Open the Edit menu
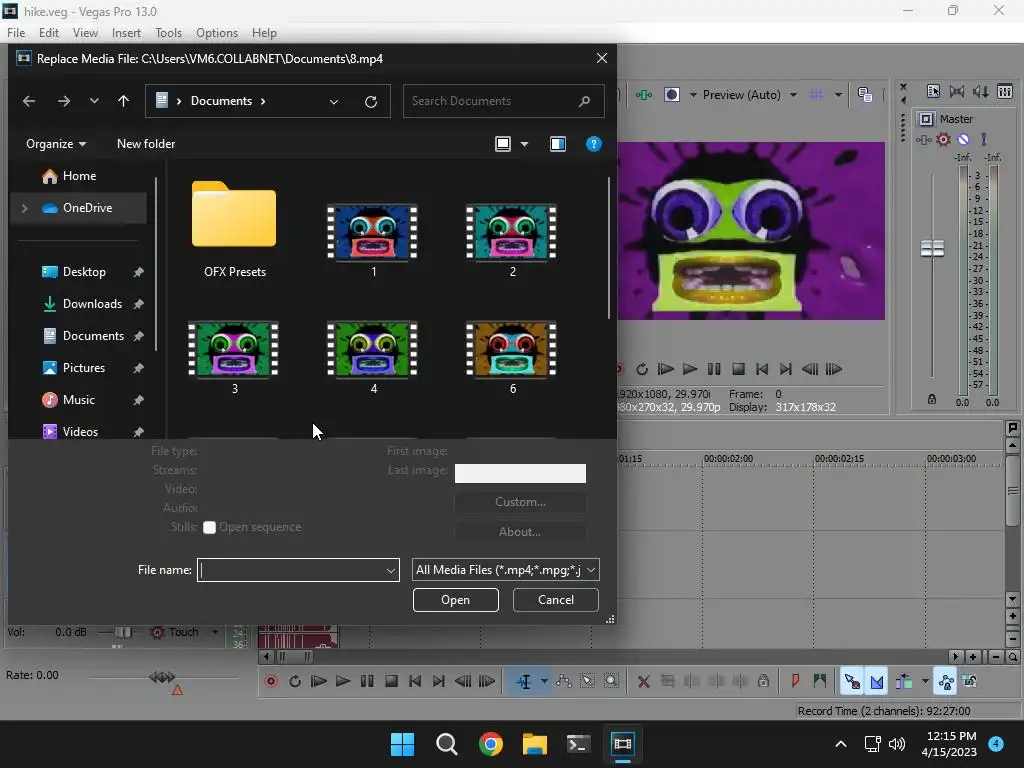This screenshot has height=768, width=1024. click(x=48, y=33)
